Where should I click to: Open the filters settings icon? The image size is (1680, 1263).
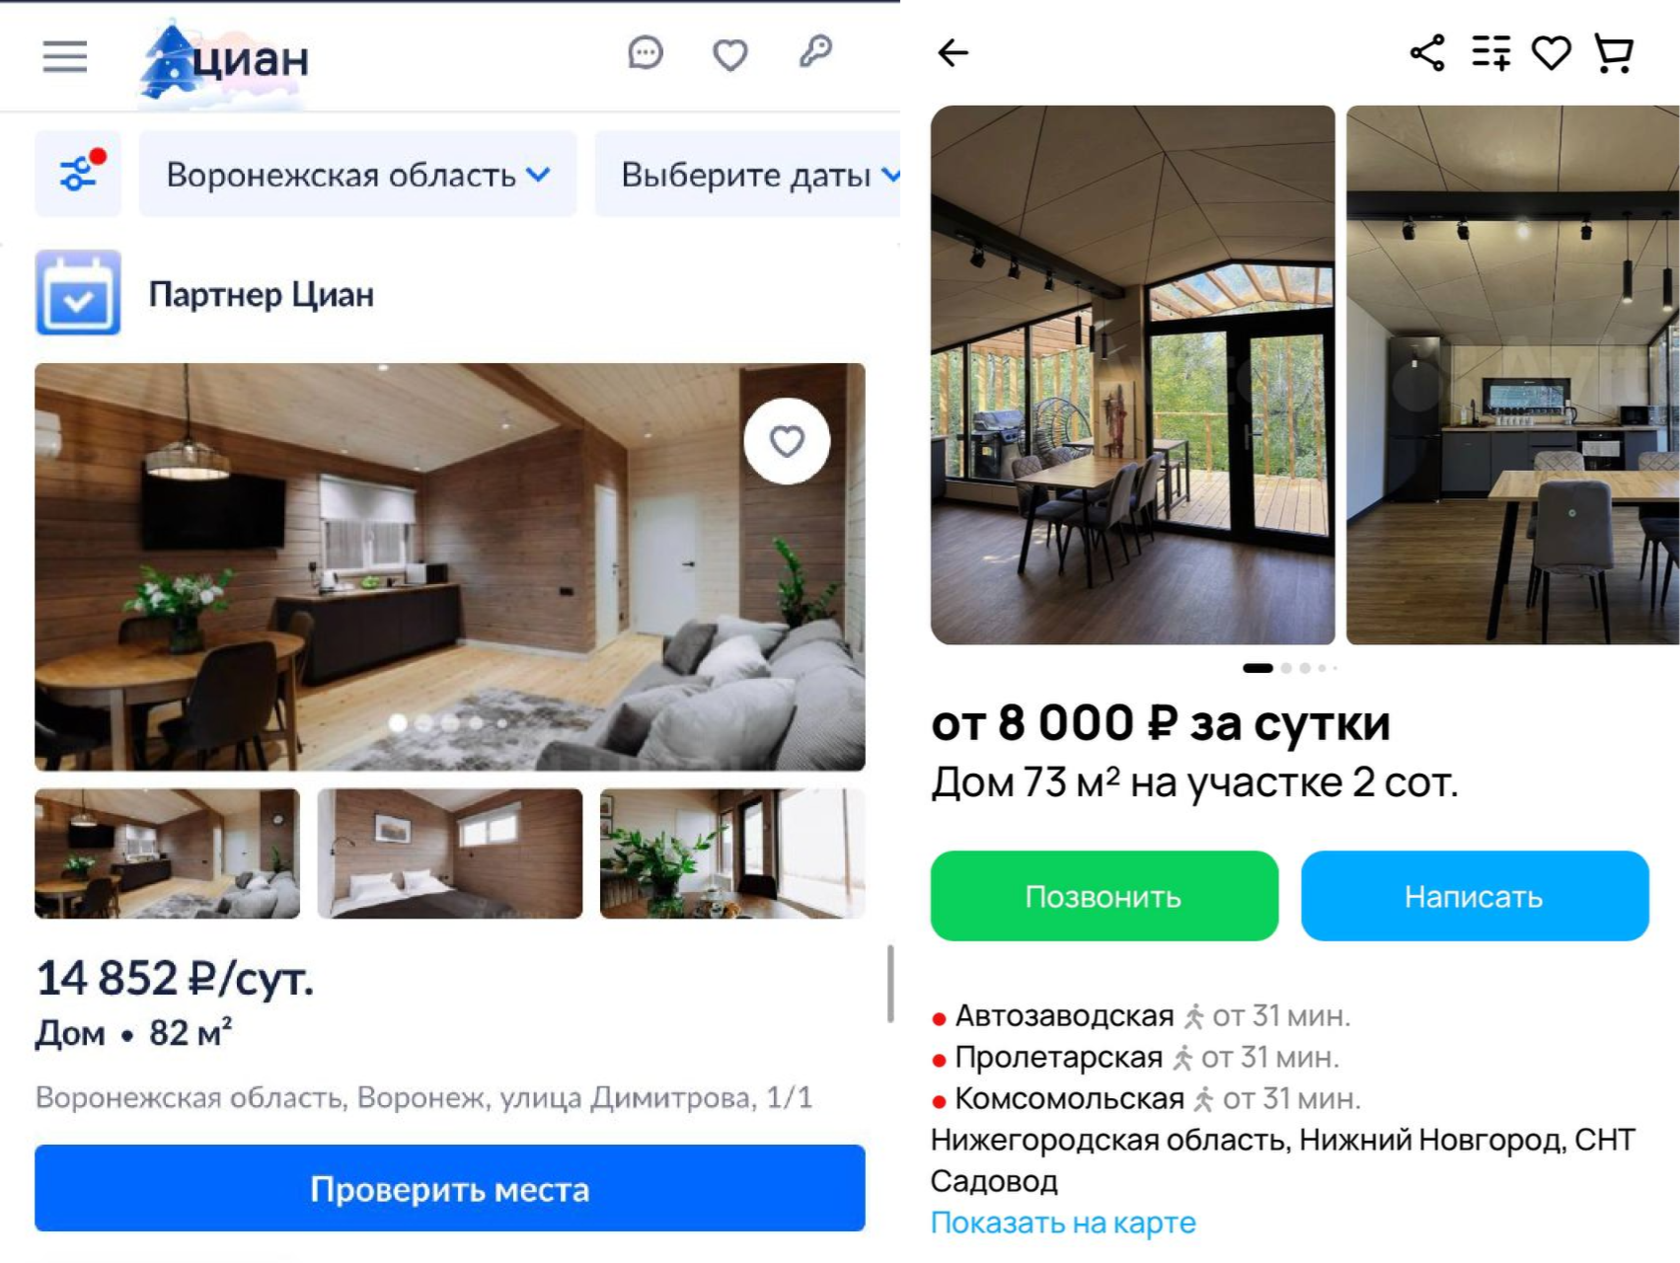click(78, 173)
